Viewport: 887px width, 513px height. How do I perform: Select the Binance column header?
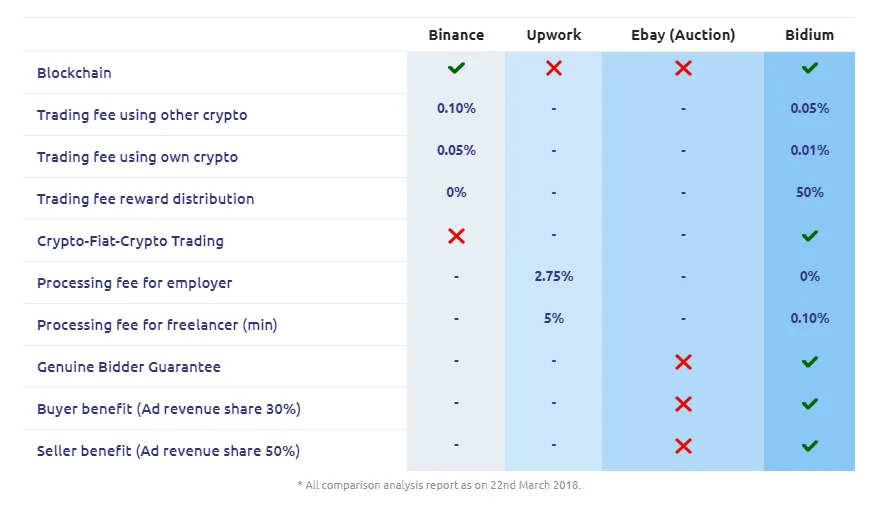coord(456,35)
